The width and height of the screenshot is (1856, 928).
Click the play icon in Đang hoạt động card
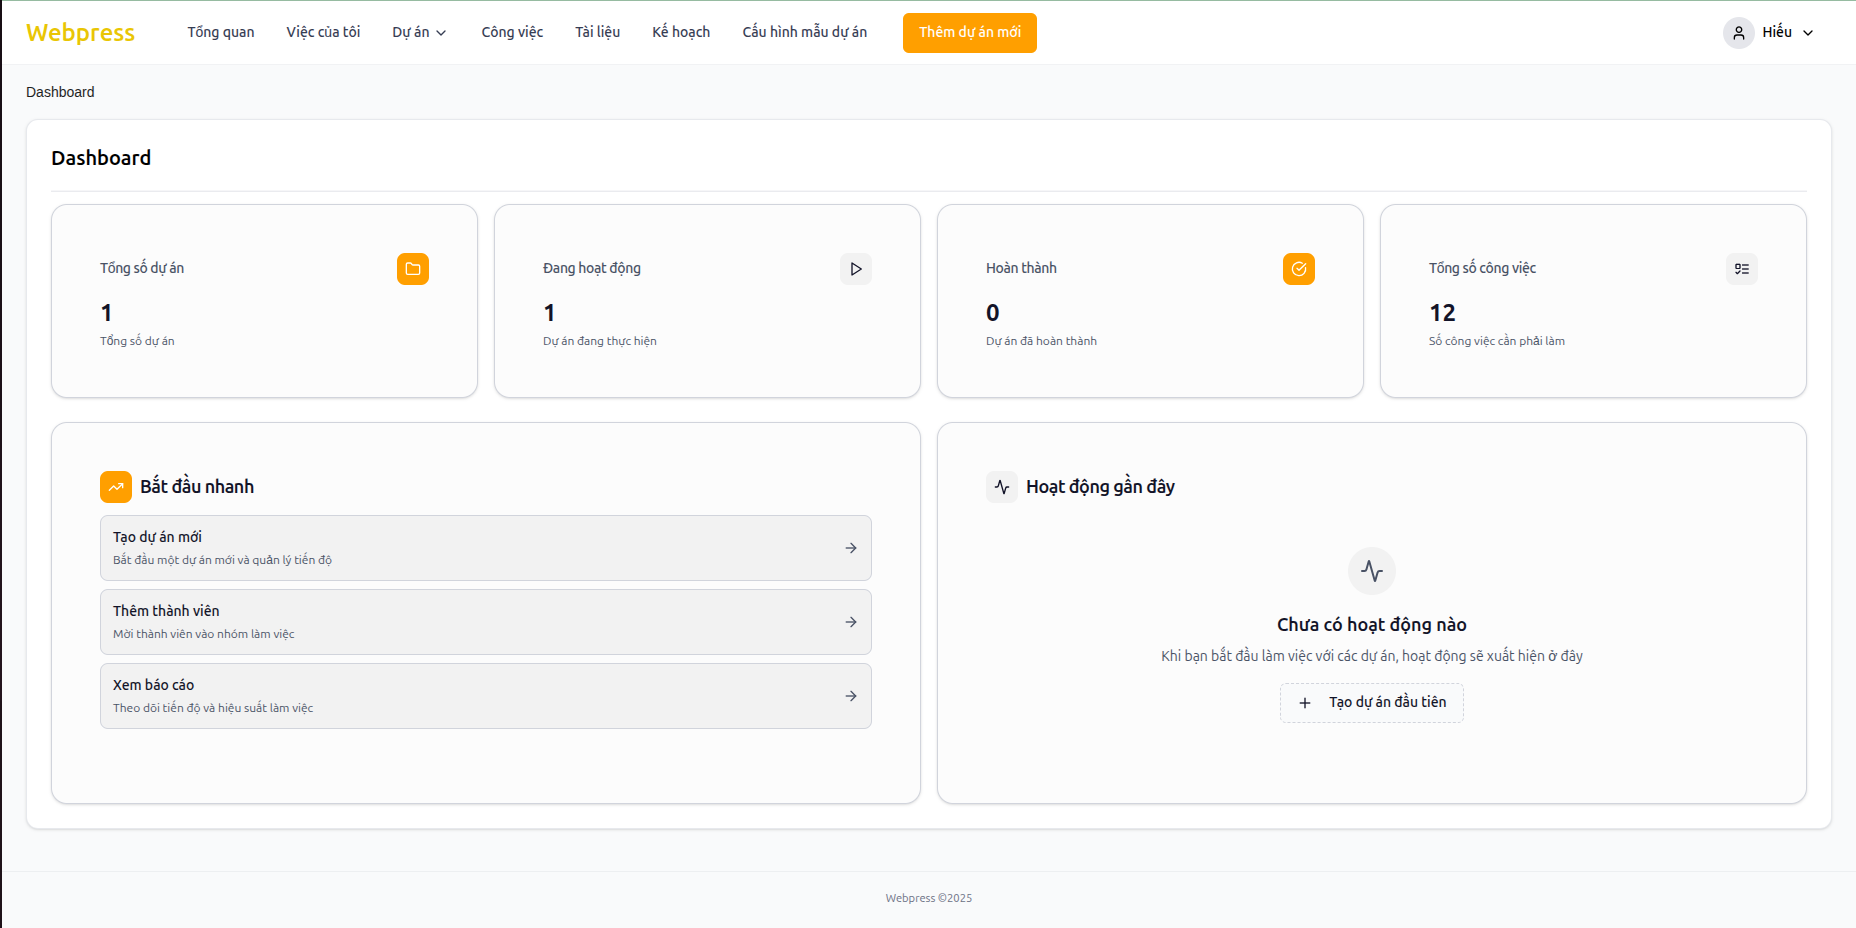click(855, 269)
